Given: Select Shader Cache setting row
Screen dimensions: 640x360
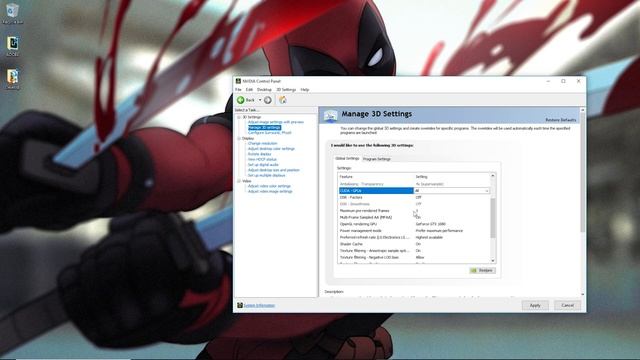Looking at the screenshot, I should [414, 244].
